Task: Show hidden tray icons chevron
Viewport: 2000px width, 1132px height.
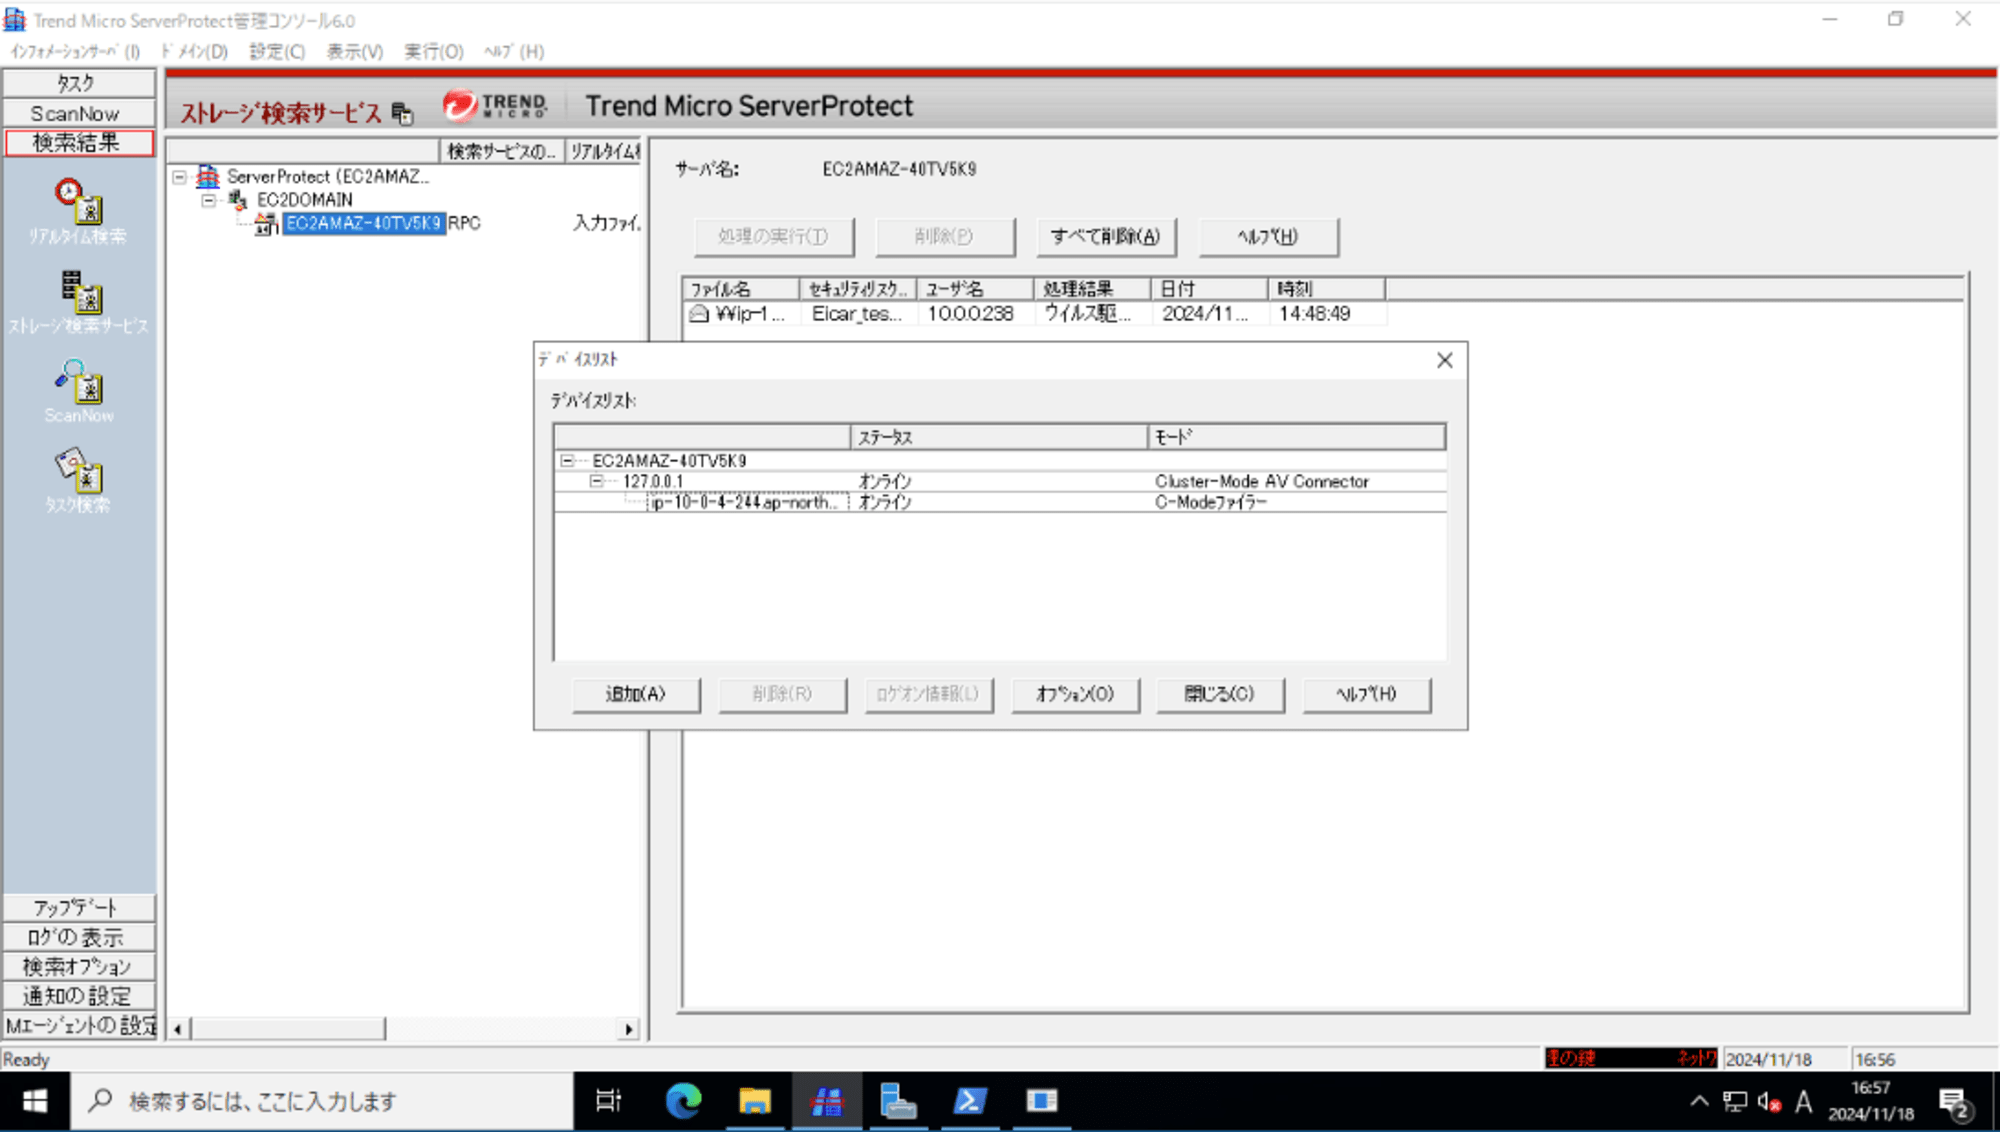Action: point(1699,1102)
